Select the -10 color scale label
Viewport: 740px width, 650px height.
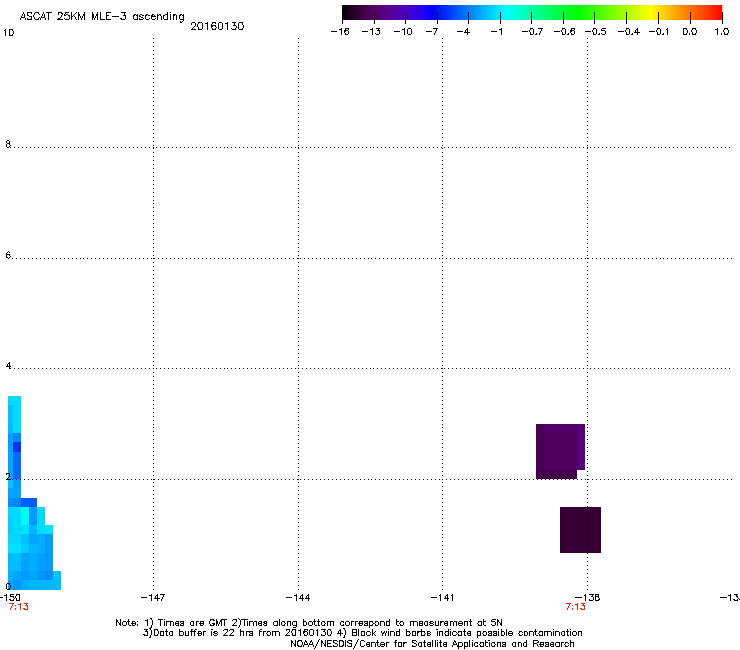pos(403,32)
